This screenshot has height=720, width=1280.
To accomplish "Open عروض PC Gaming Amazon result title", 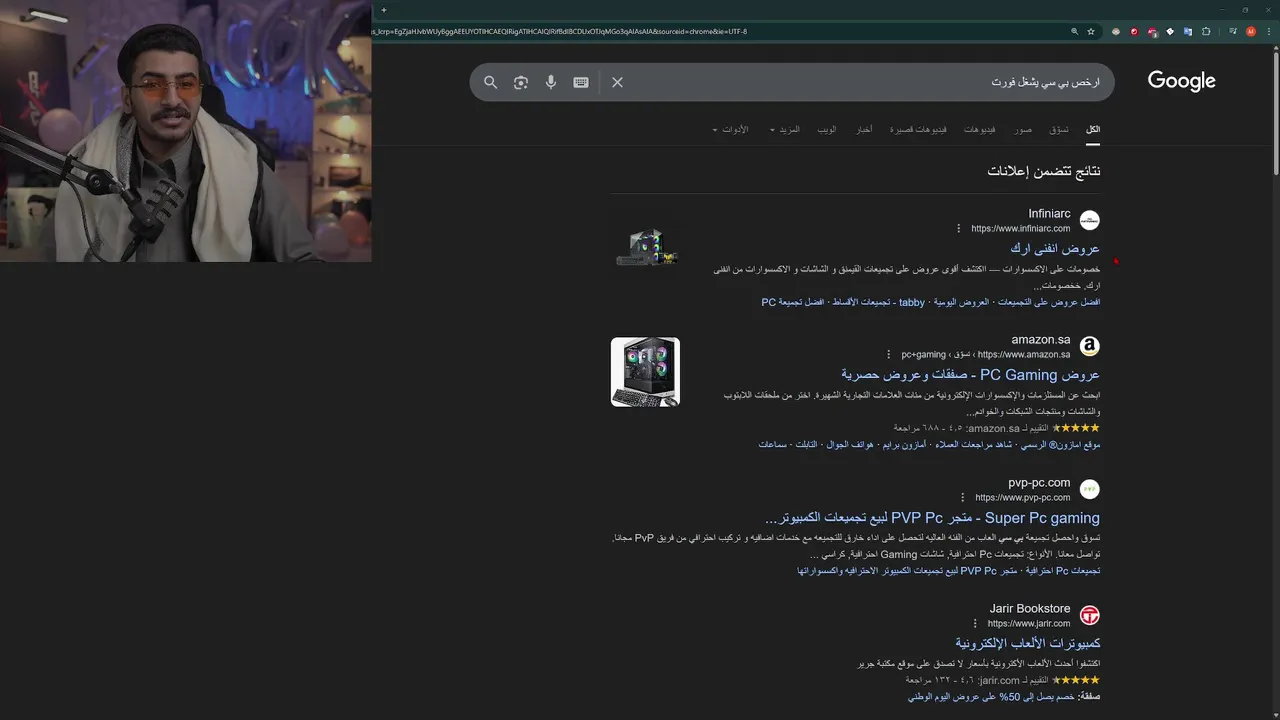I will (x=970, y=375).
